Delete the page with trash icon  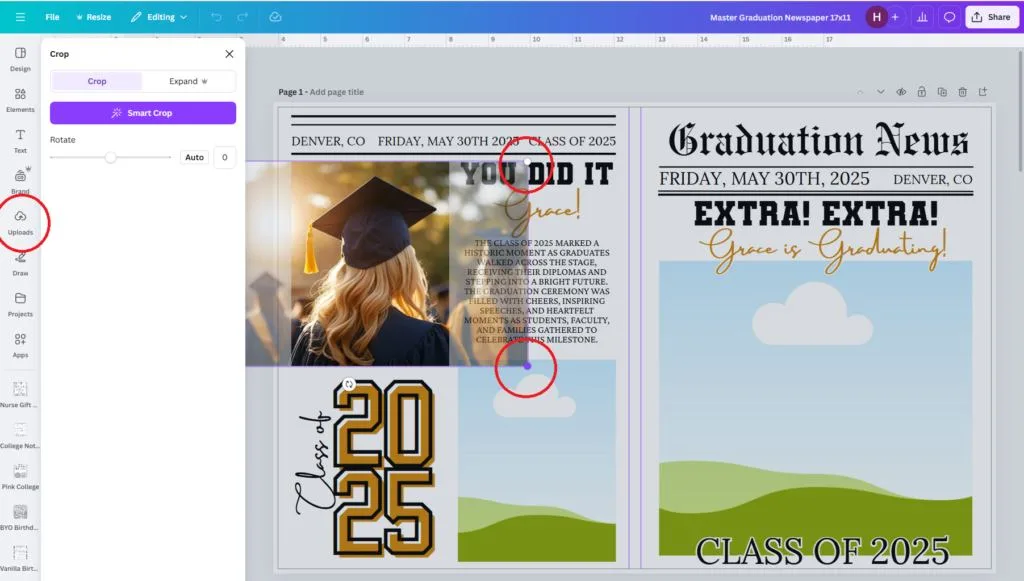click(x=962, y=92)
